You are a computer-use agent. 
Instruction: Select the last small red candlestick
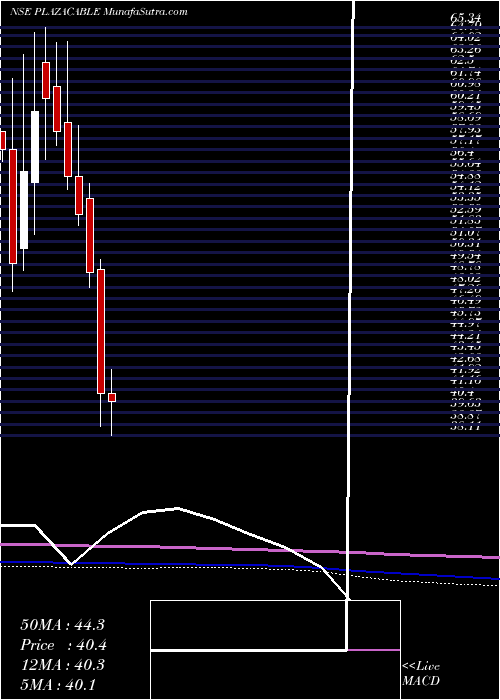coord(112,397)
